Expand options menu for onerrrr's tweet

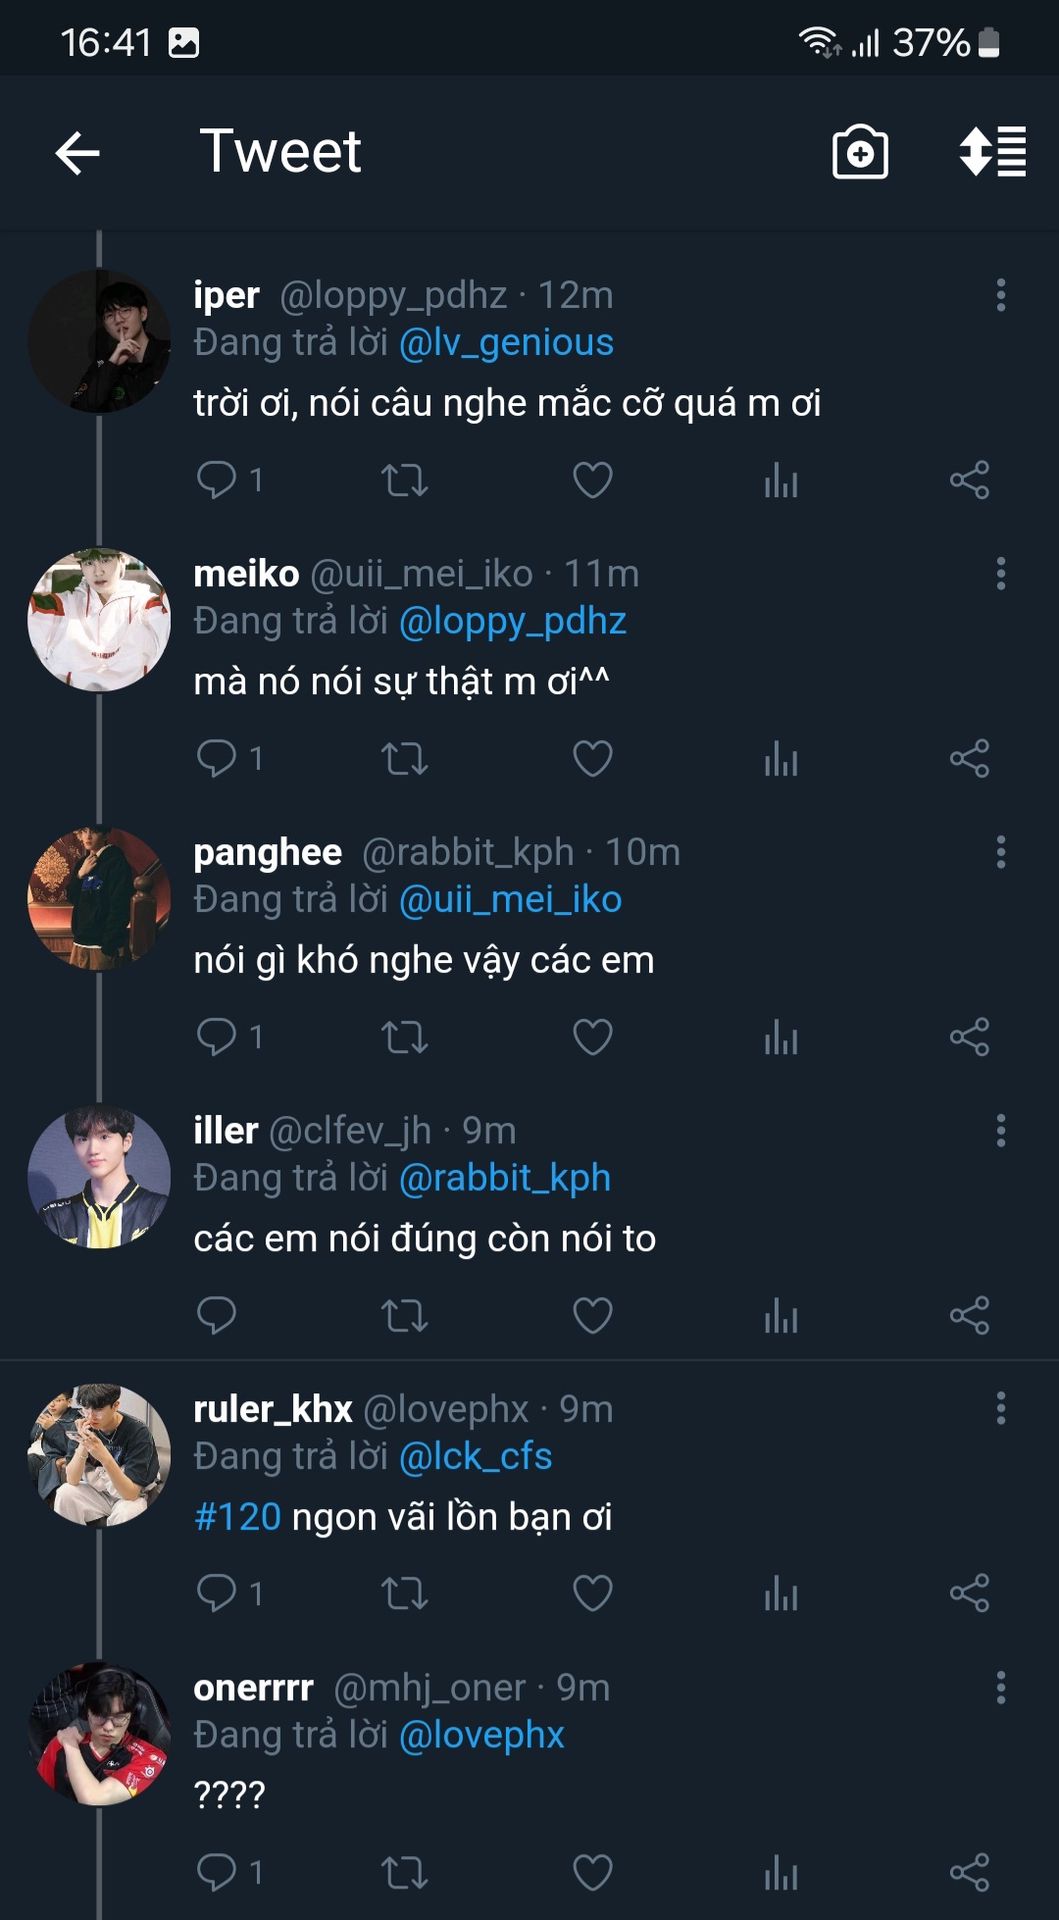pyautogui.click(x=1000, y=1687)
